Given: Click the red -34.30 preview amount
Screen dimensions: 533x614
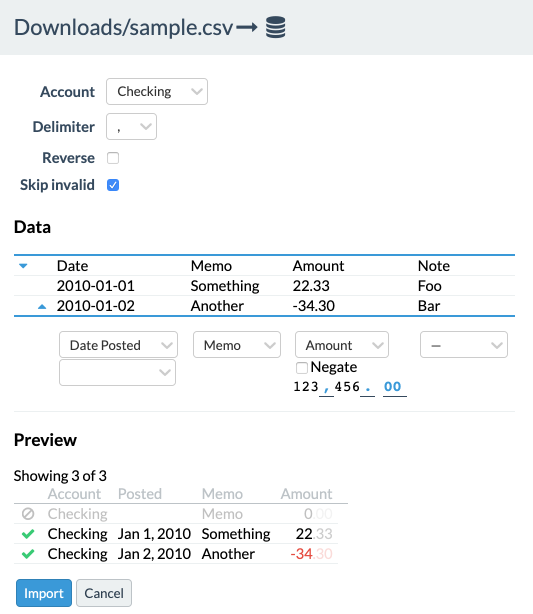Looking at the screenshot, I should pyautogui.click(x=311, y=554).
